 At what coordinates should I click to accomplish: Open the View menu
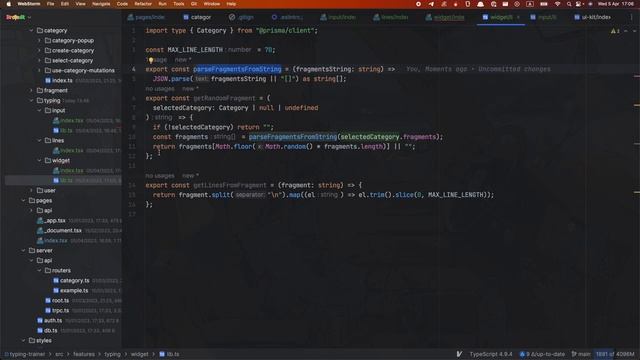(80, 4)
